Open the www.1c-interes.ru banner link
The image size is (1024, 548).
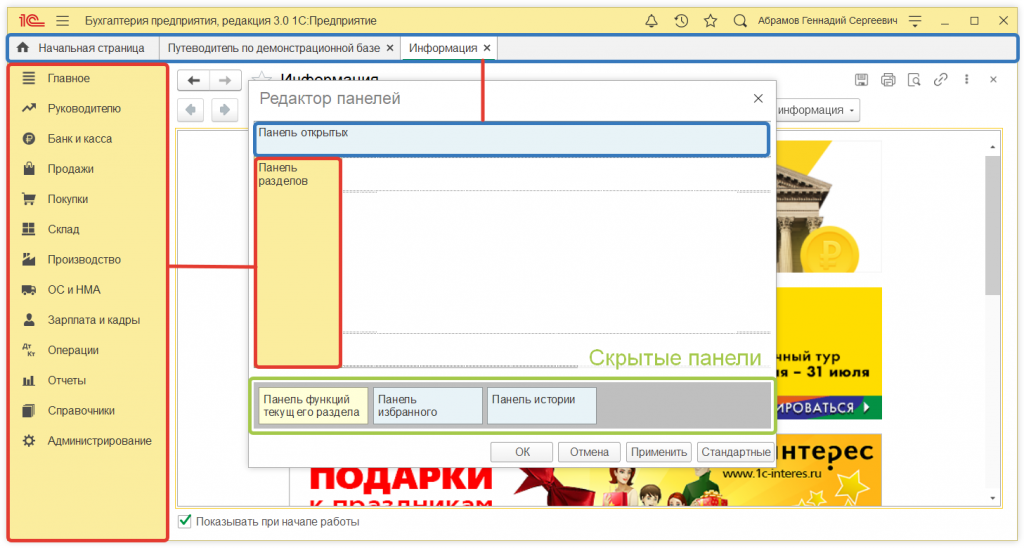pos(771,474)
